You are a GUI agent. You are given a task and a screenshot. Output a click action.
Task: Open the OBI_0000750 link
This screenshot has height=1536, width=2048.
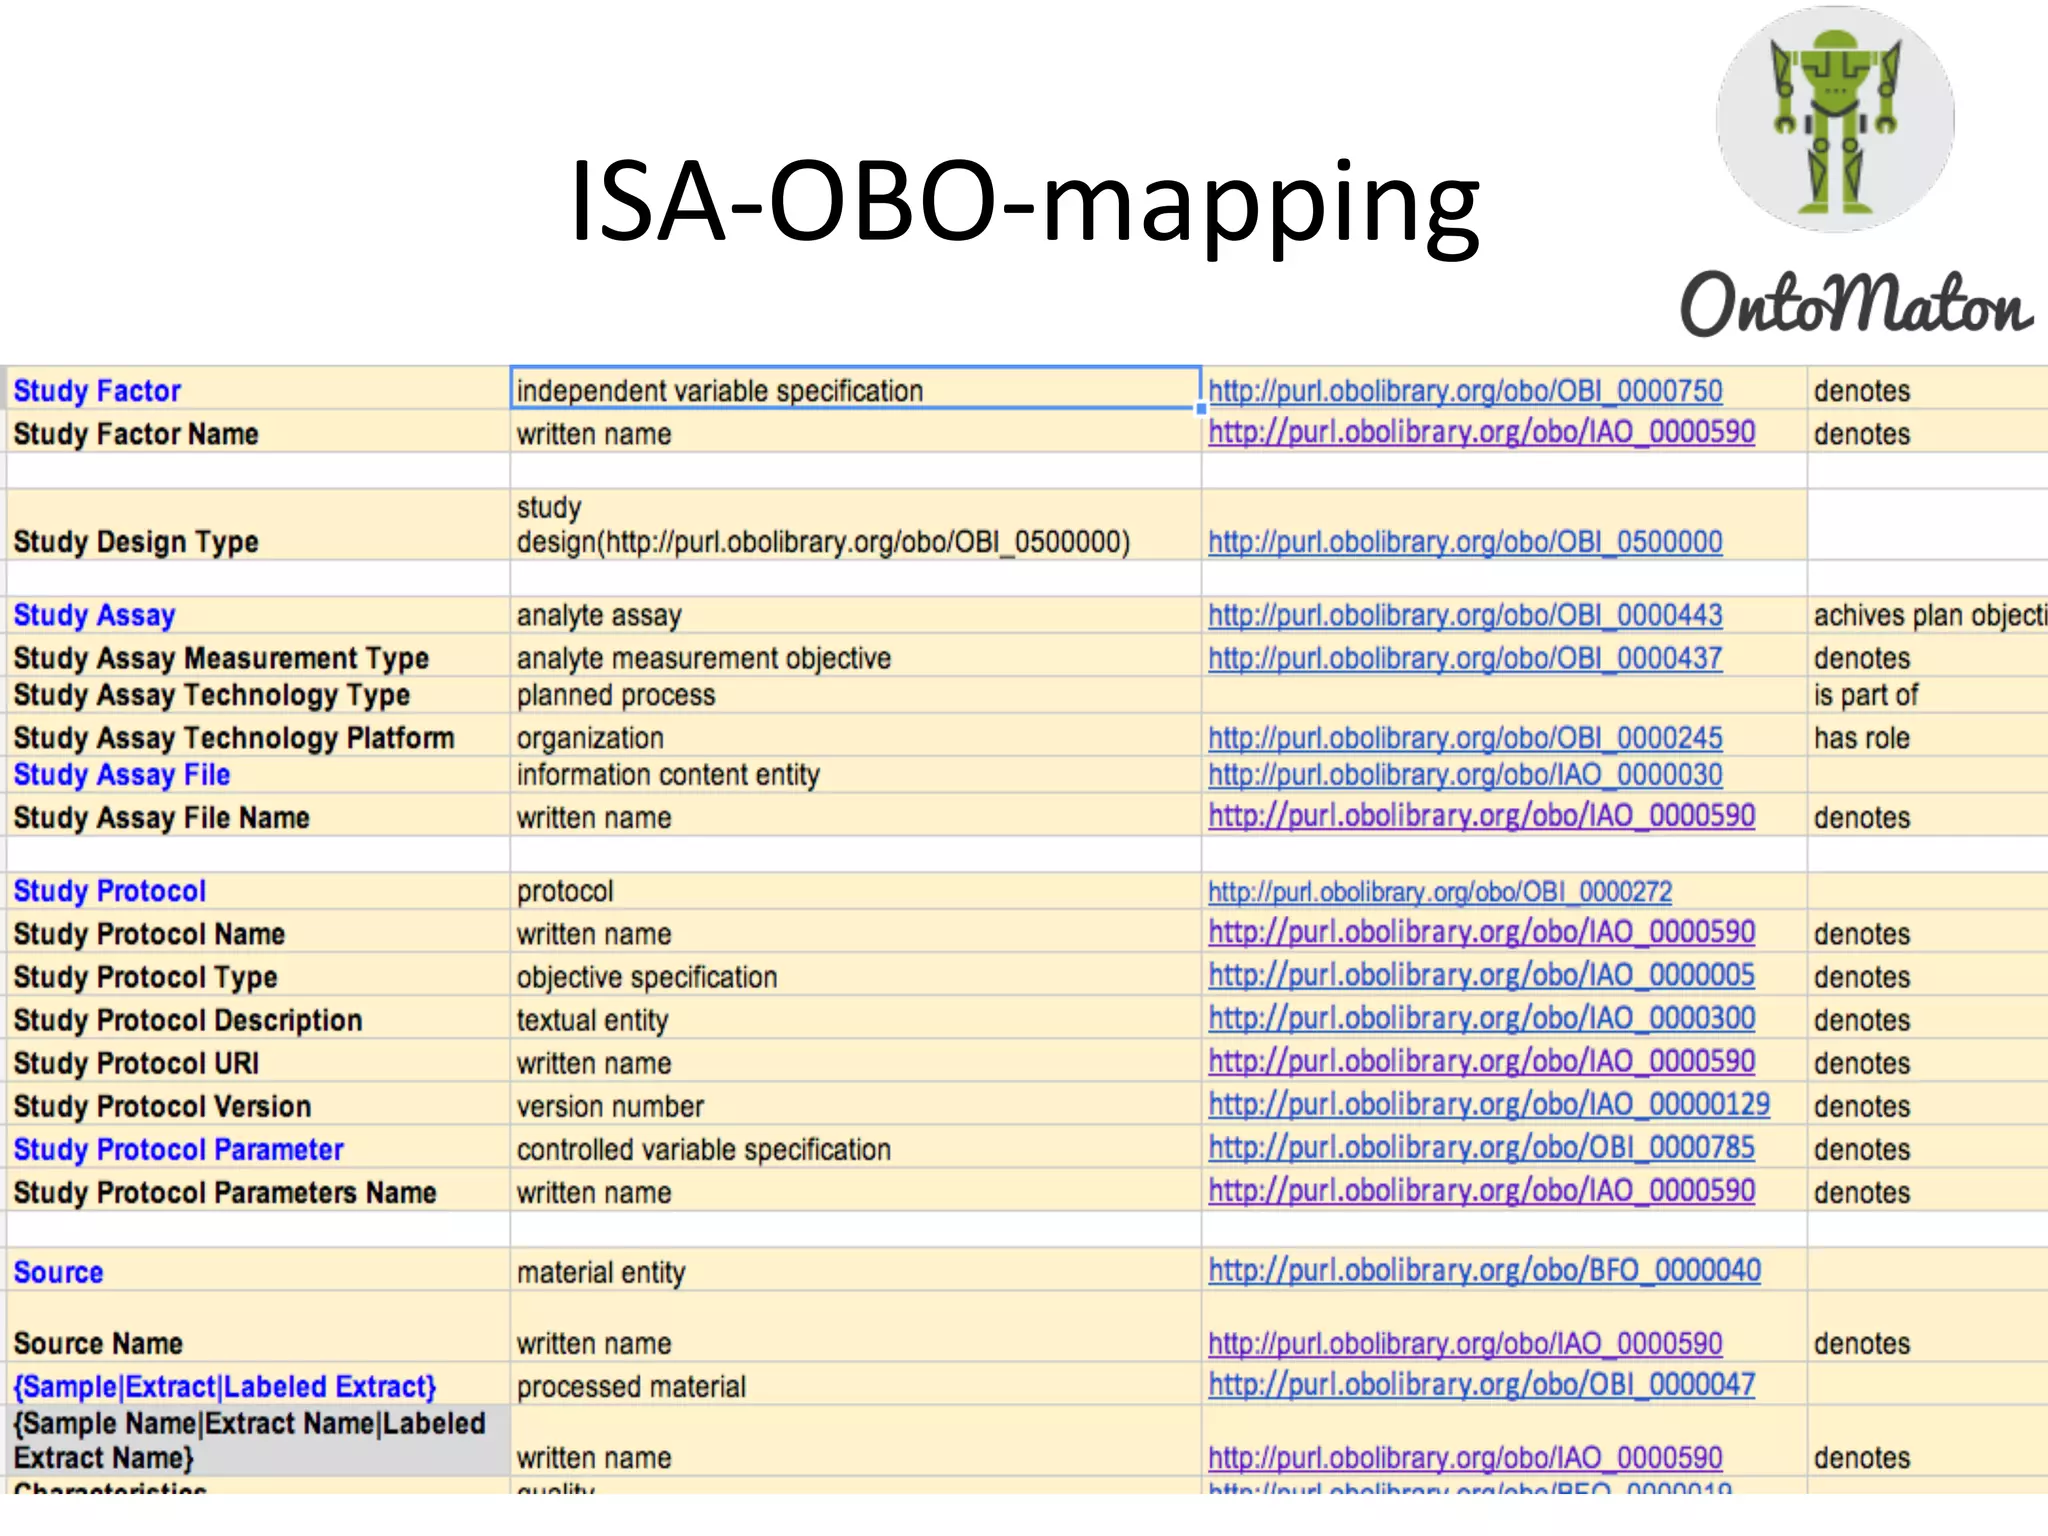(1465, 390)
